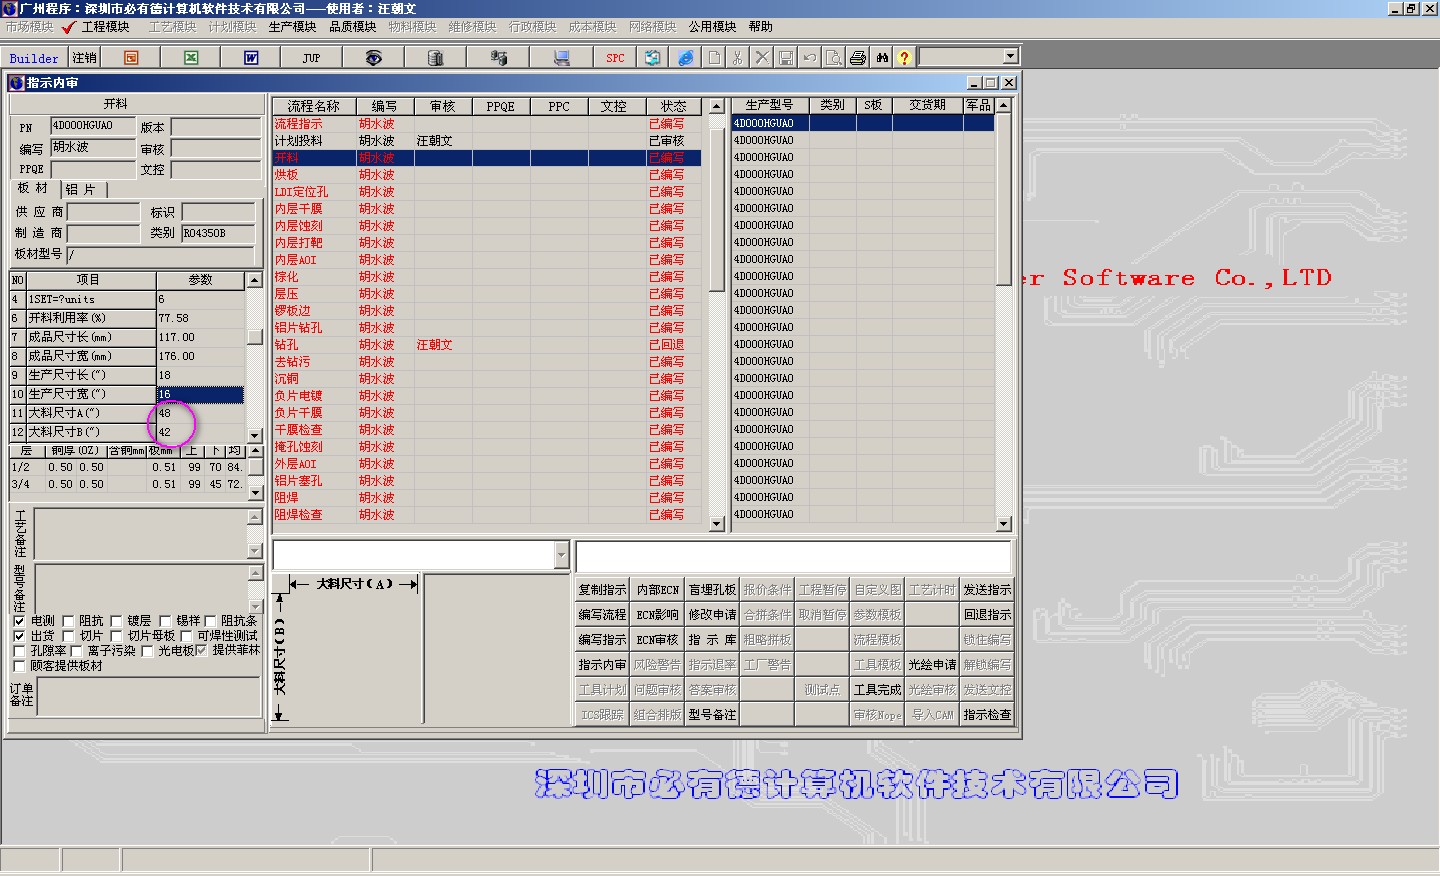Image resolution: width=1440 pixels, height=876 pixels.
Task: Check the 离子污染 checkbox
Action: (x=76, y=651)
